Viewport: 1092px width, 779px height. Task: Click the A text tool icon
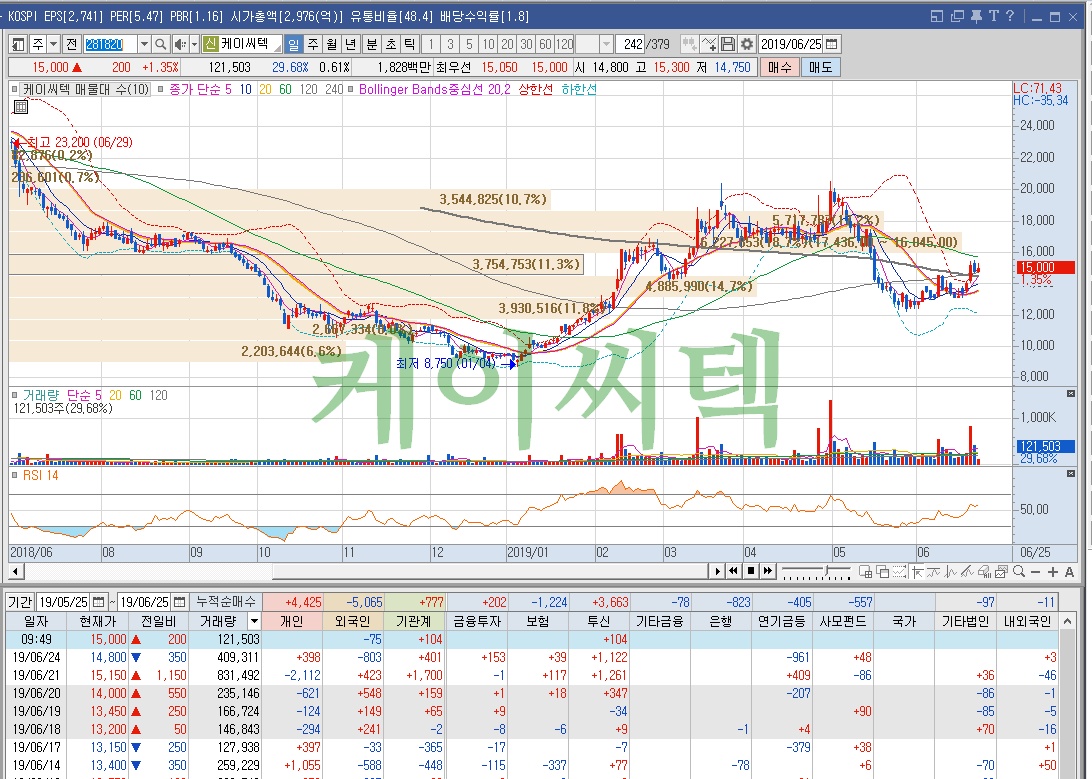[x=1070, y=572]
